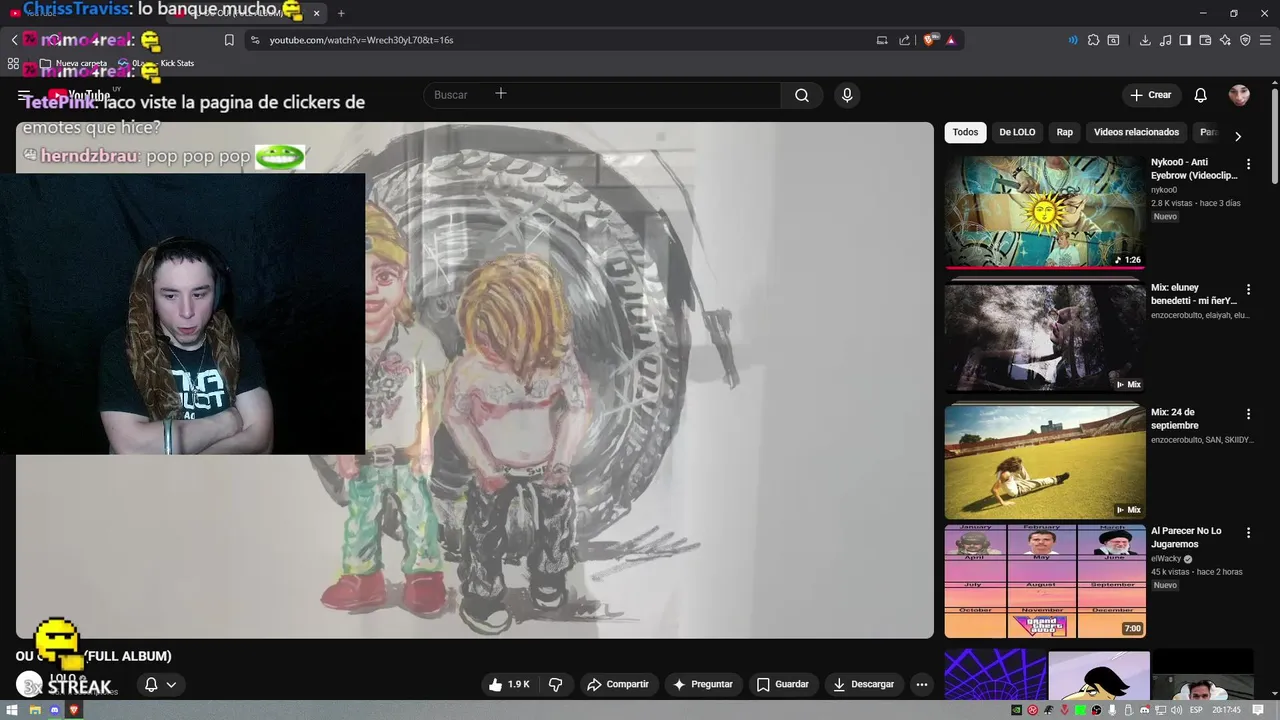Select the De LOLO filter chip
1280x720 pixels.
tap(1017, 132)
